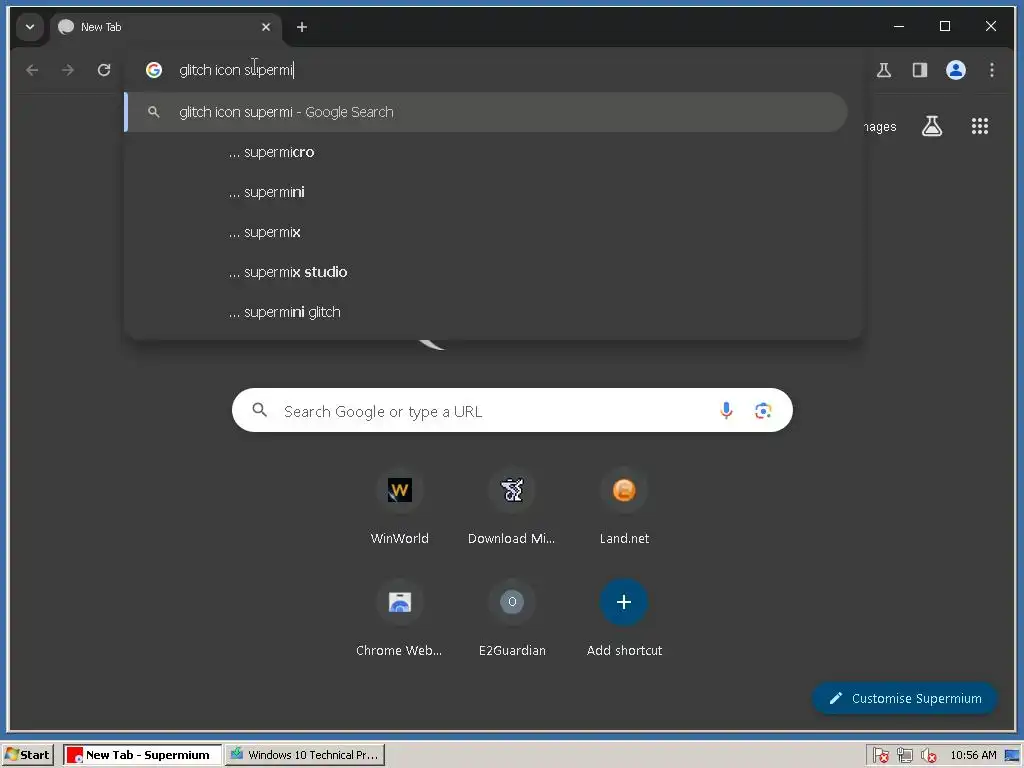This screenshot has width=1024, height=768.
Task: Open the three-dot browser menu
Action: click(992, 70)
